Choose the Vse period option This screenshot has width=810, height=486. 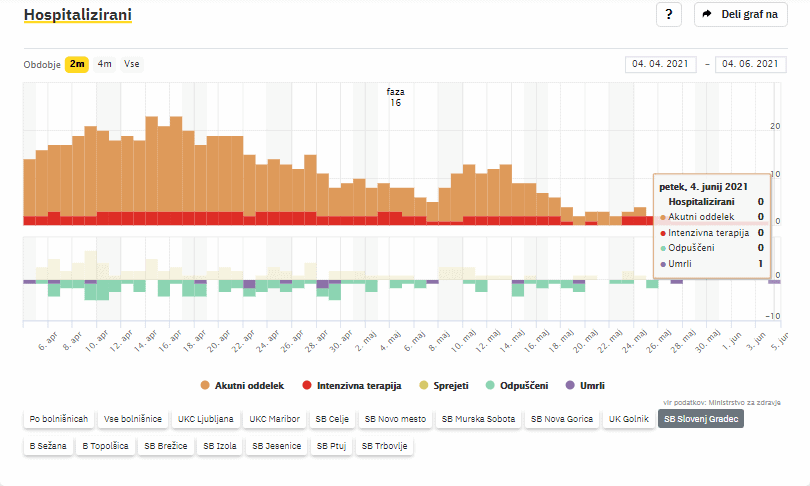(131, 64)
